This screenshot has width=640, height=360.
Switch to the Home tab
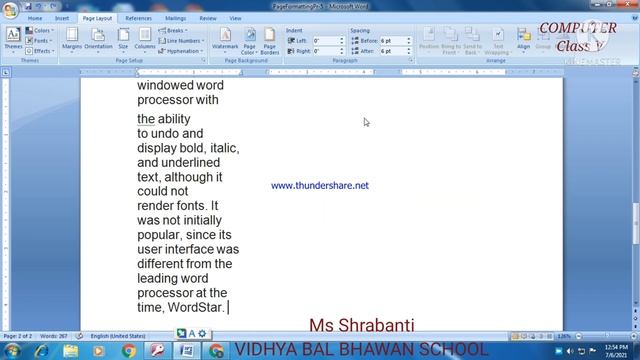click(x=35, y=18)
